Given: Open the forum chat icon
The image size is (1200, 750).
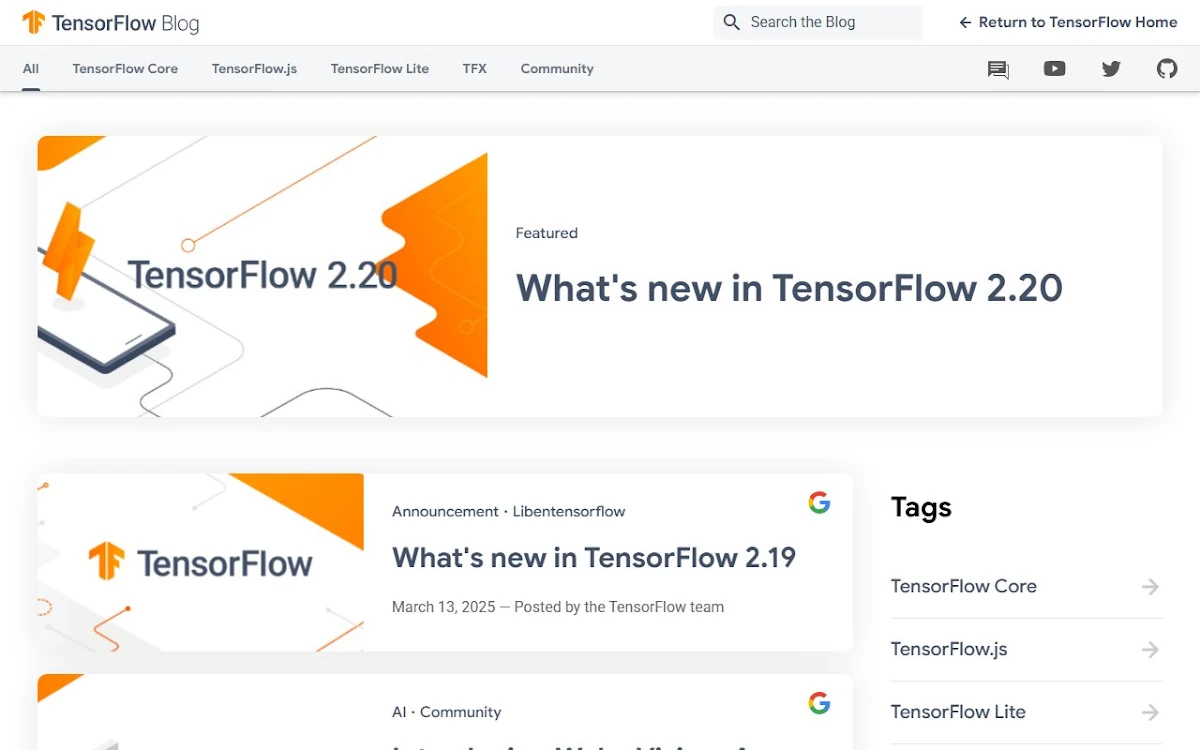Looking at the screenshot, I should 998,69.
